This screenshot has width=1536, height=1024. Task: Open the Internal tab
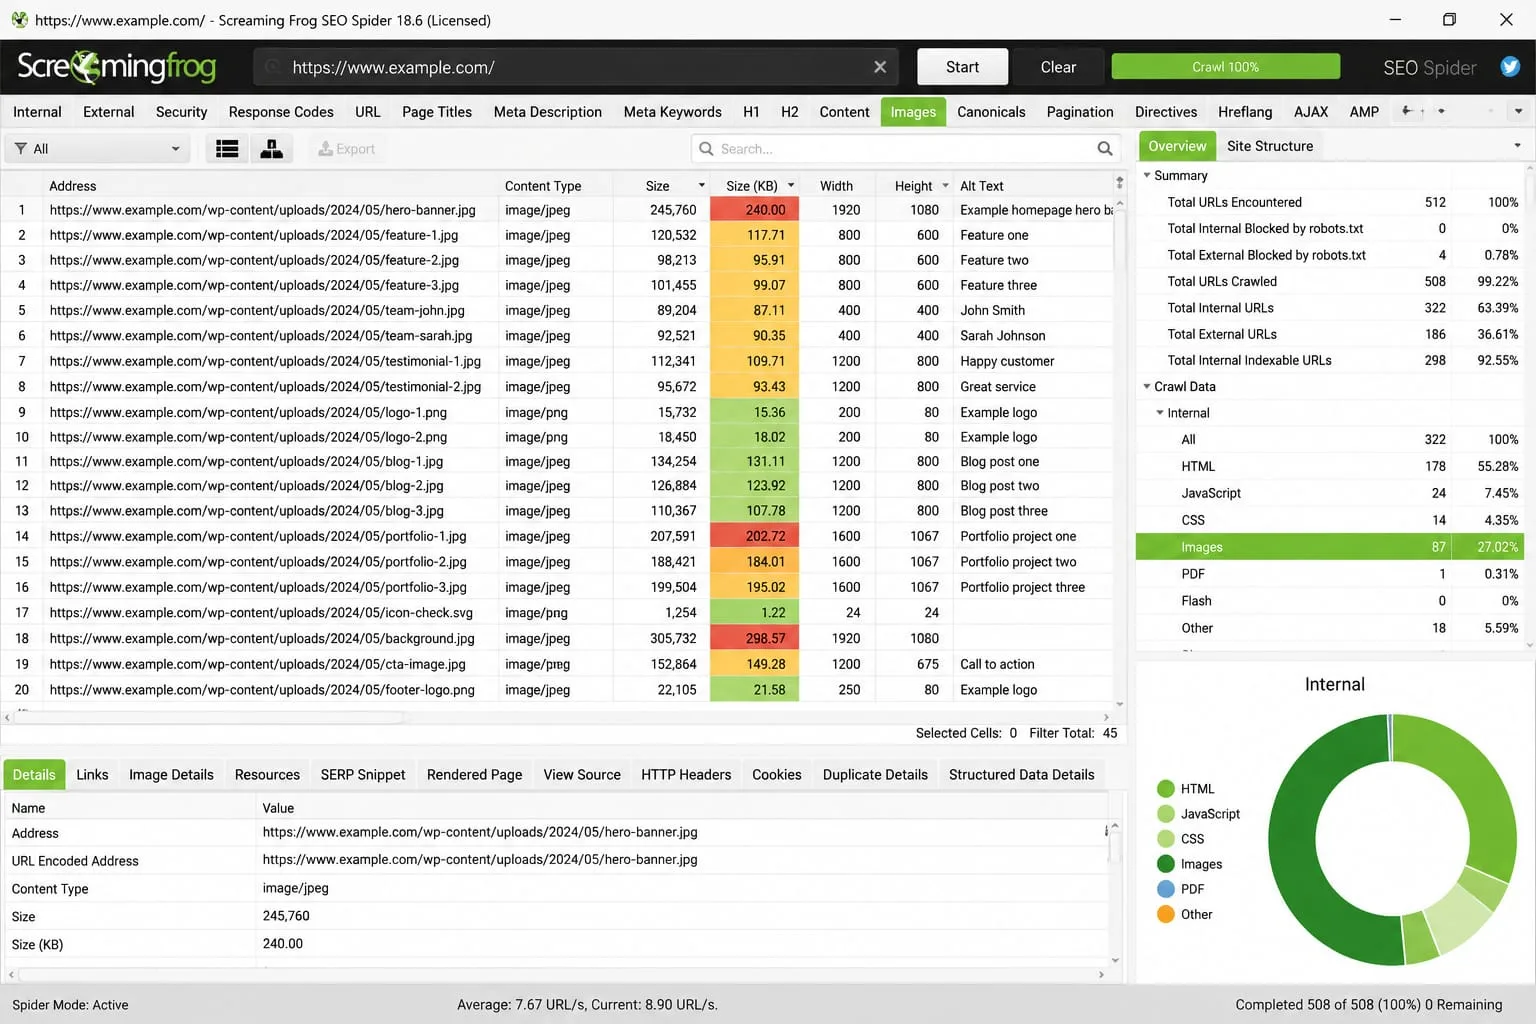pyautogui.click(x=37, y=112)
